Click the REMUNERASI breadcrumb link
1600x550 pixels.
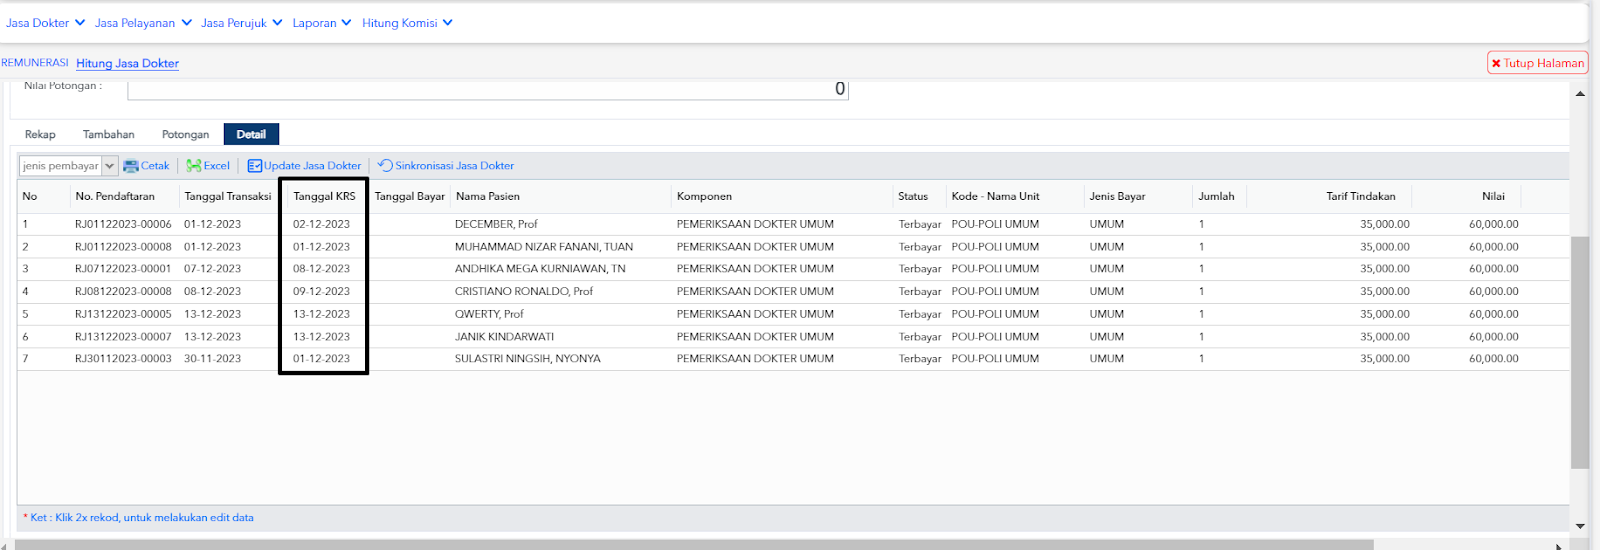(35, 63)
